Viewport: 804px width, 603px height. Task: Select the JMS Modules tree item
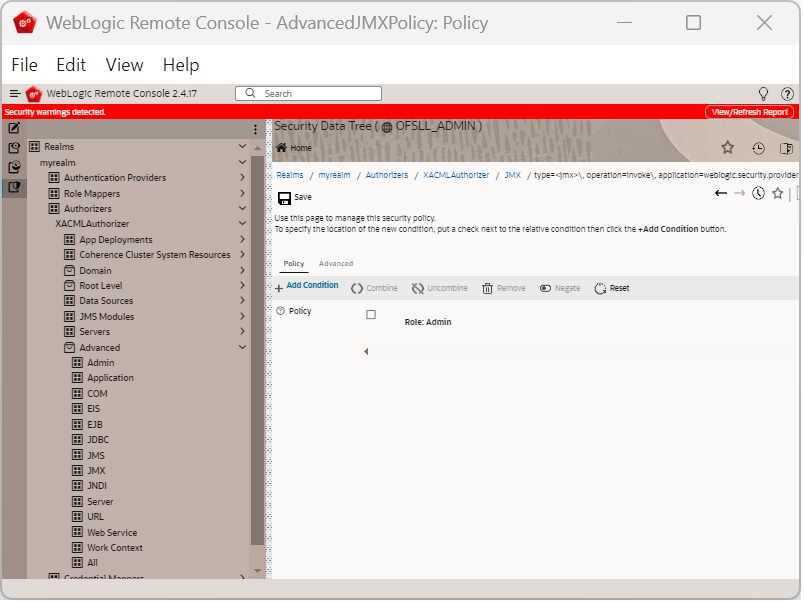(x=107, y=318)
